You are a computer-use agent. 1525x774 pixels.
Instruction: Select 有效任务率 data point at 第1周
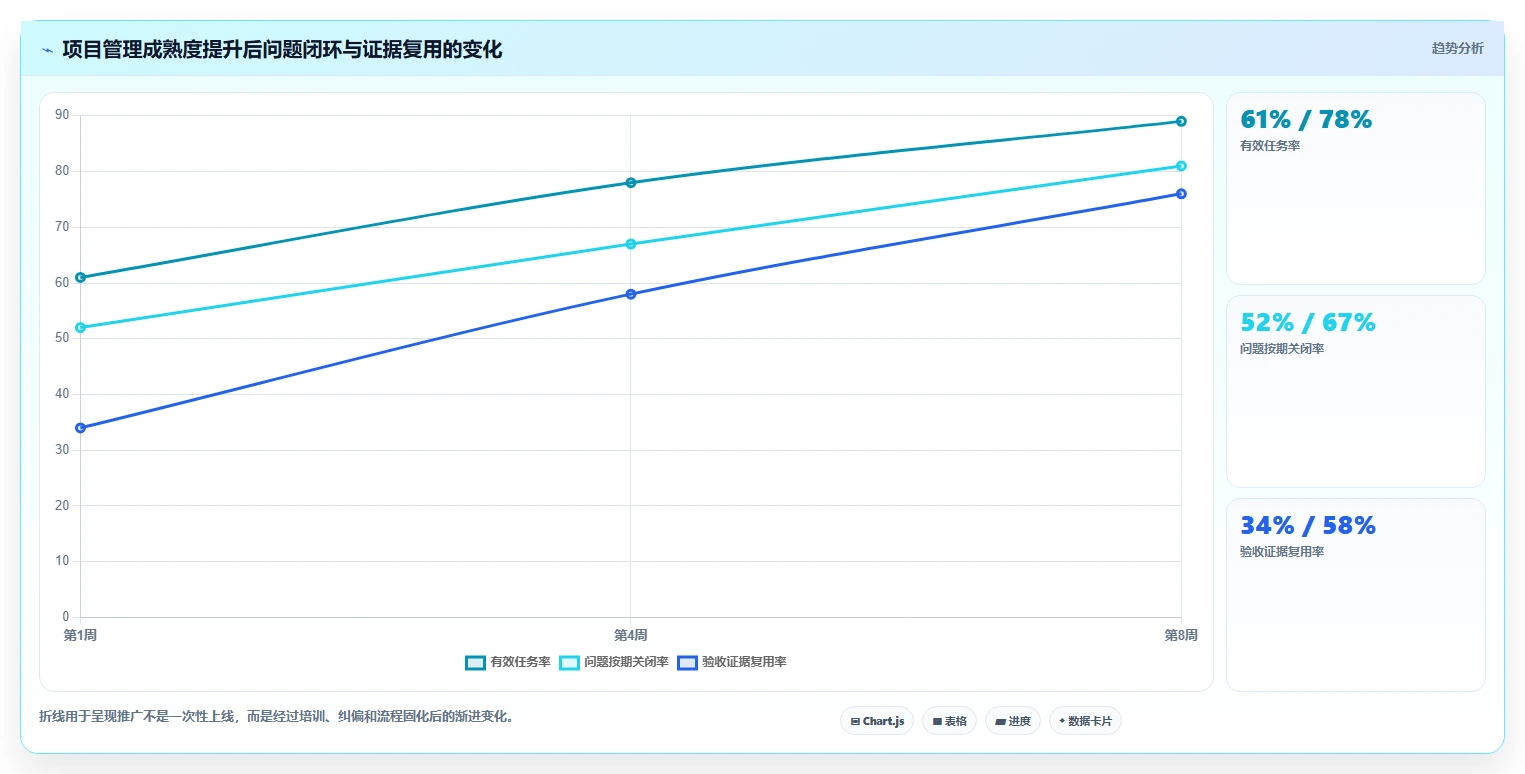point(81,277)
